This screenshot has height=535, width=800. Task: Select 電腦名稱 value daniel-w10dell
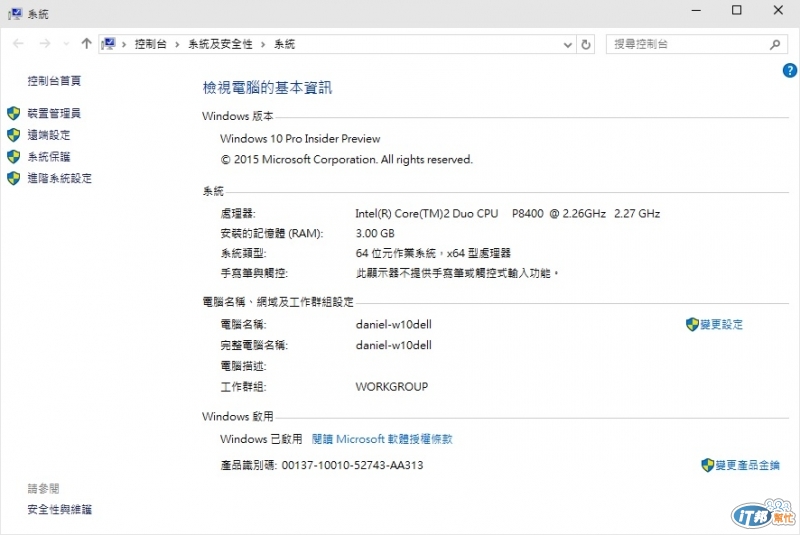393,324
